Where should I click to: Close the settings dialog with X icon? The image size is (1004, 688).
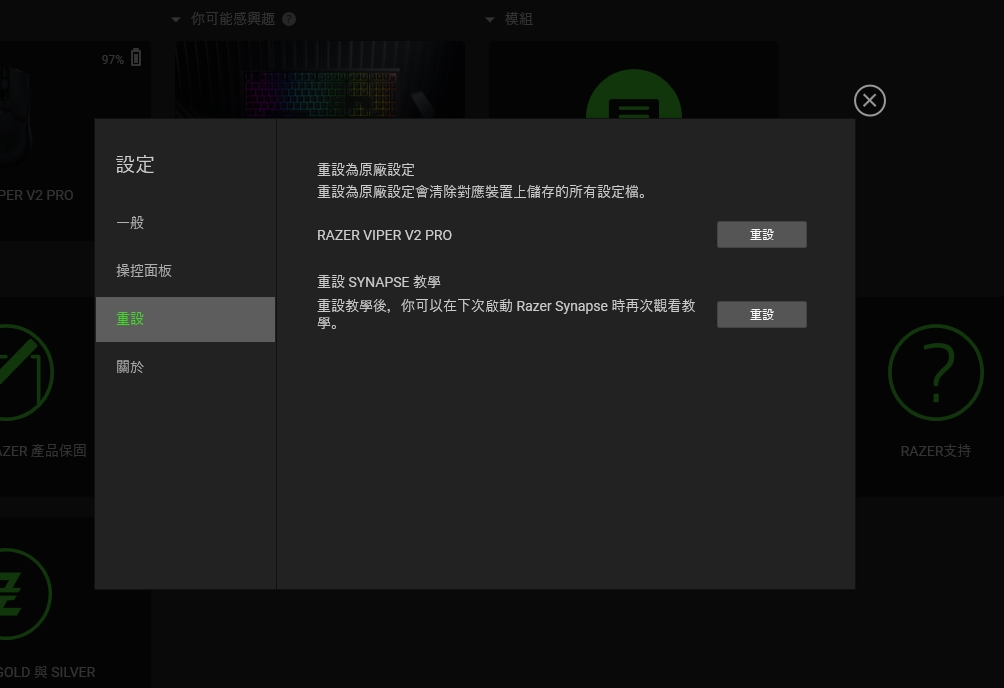click(870, 101)
